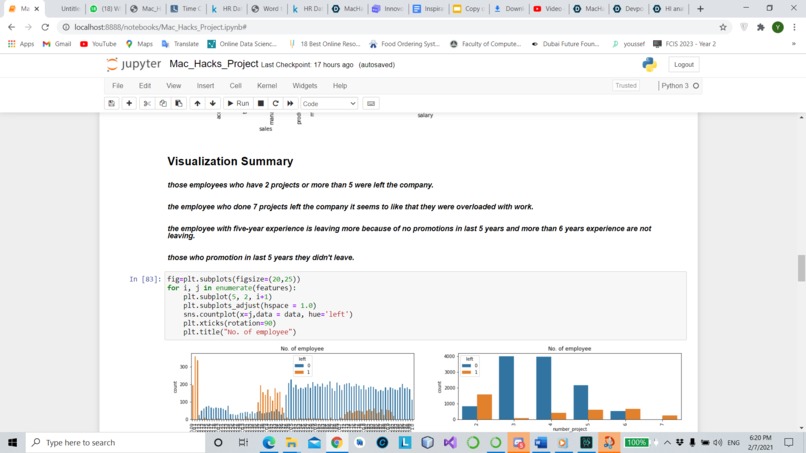This screenshot has height=453, width=806.
Task: Rename notebook via Mac_Hacks_Project title
Action: click(213, 64)
